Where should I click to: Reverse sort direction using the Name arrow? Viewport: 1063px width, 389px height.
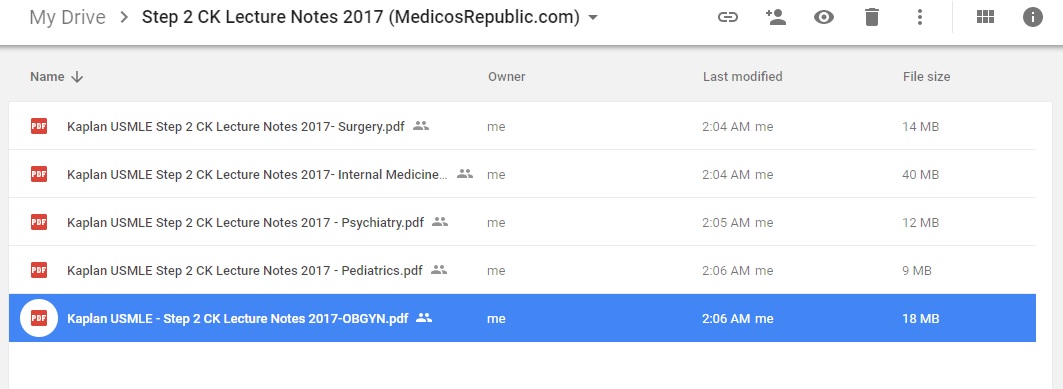click(x=77, y=77)
